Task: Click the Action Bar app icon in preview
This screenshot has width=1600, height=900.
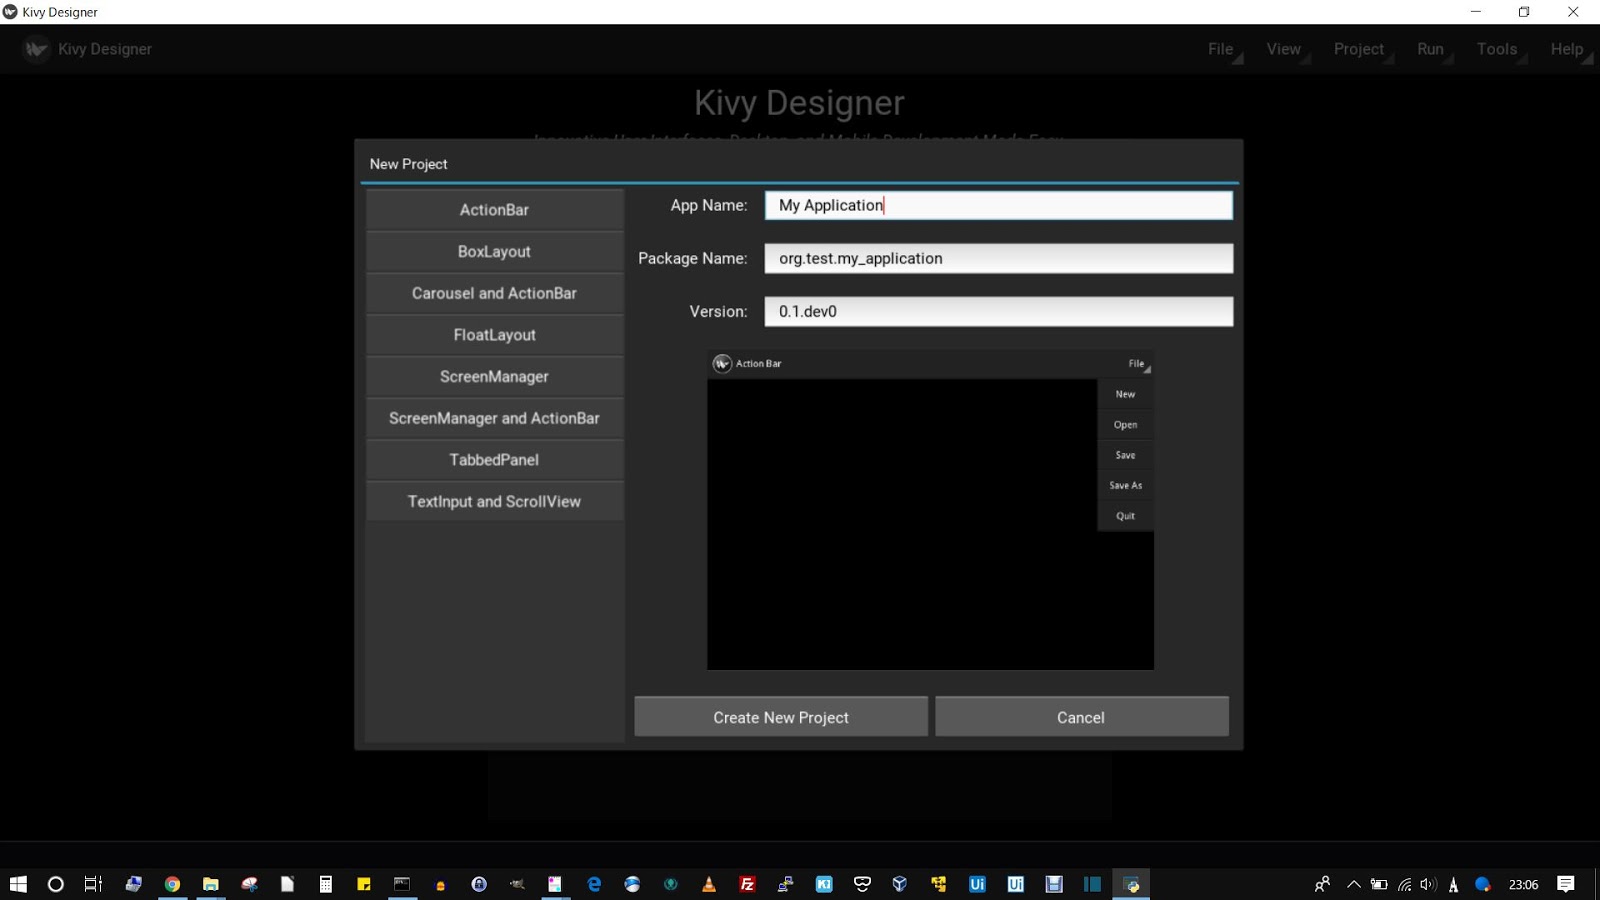Action: pyautogui.click(x=720, y=363)
